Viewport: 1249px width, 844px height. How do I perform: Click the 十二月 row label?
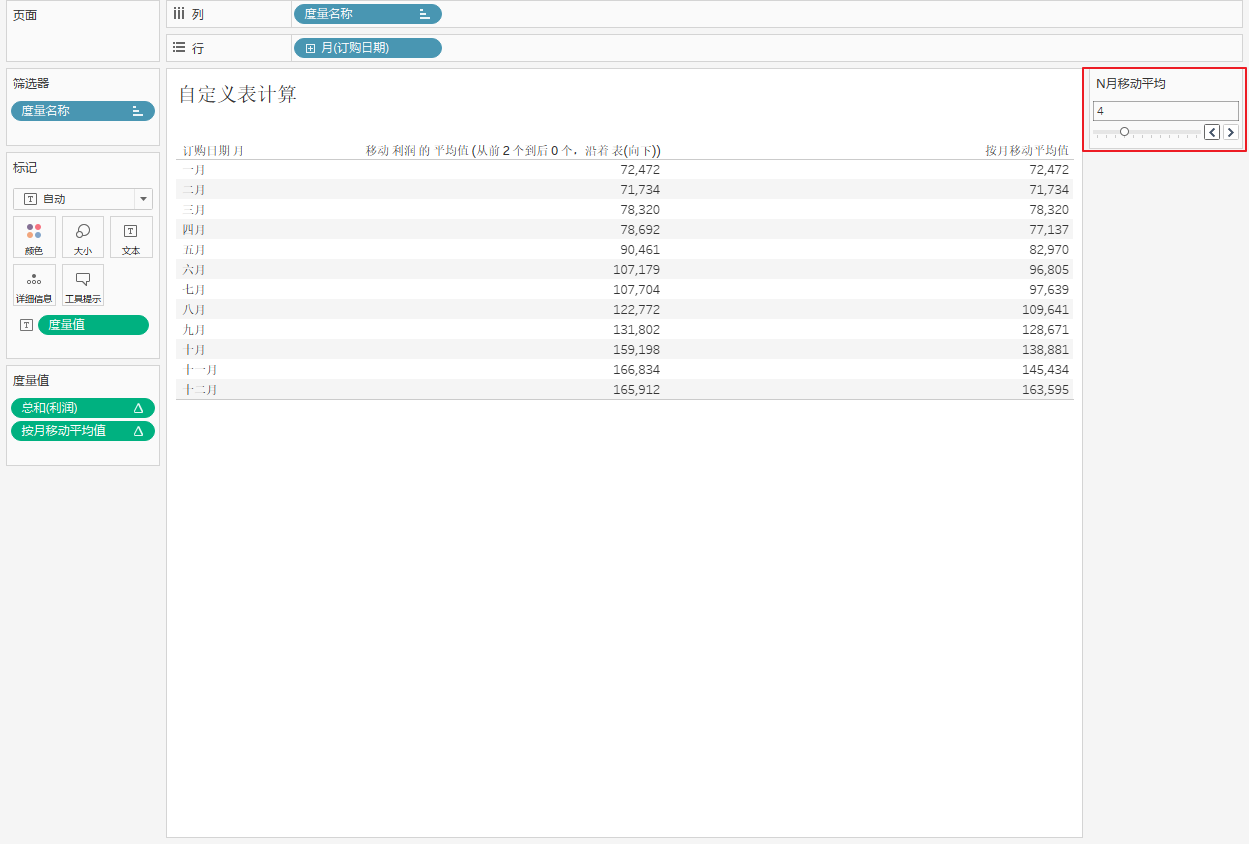(200, 390)
